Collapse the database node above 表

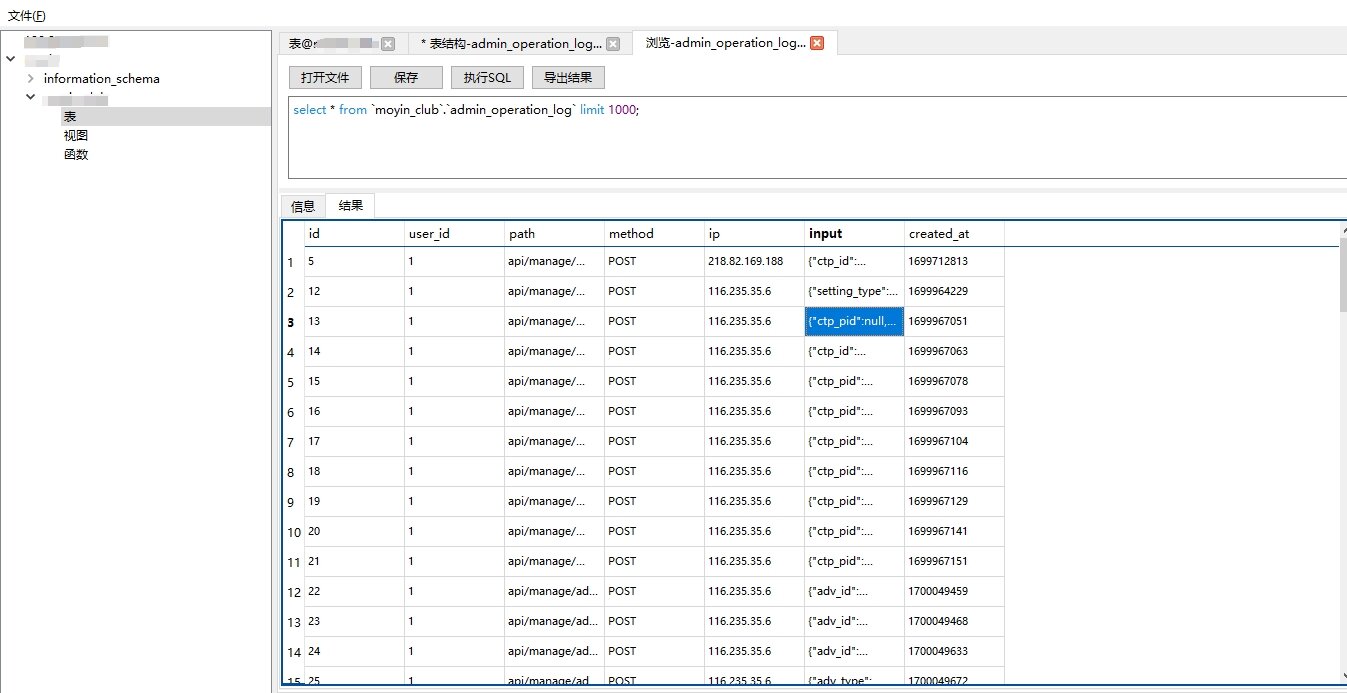pyautogui.click(x=32, y=98)
